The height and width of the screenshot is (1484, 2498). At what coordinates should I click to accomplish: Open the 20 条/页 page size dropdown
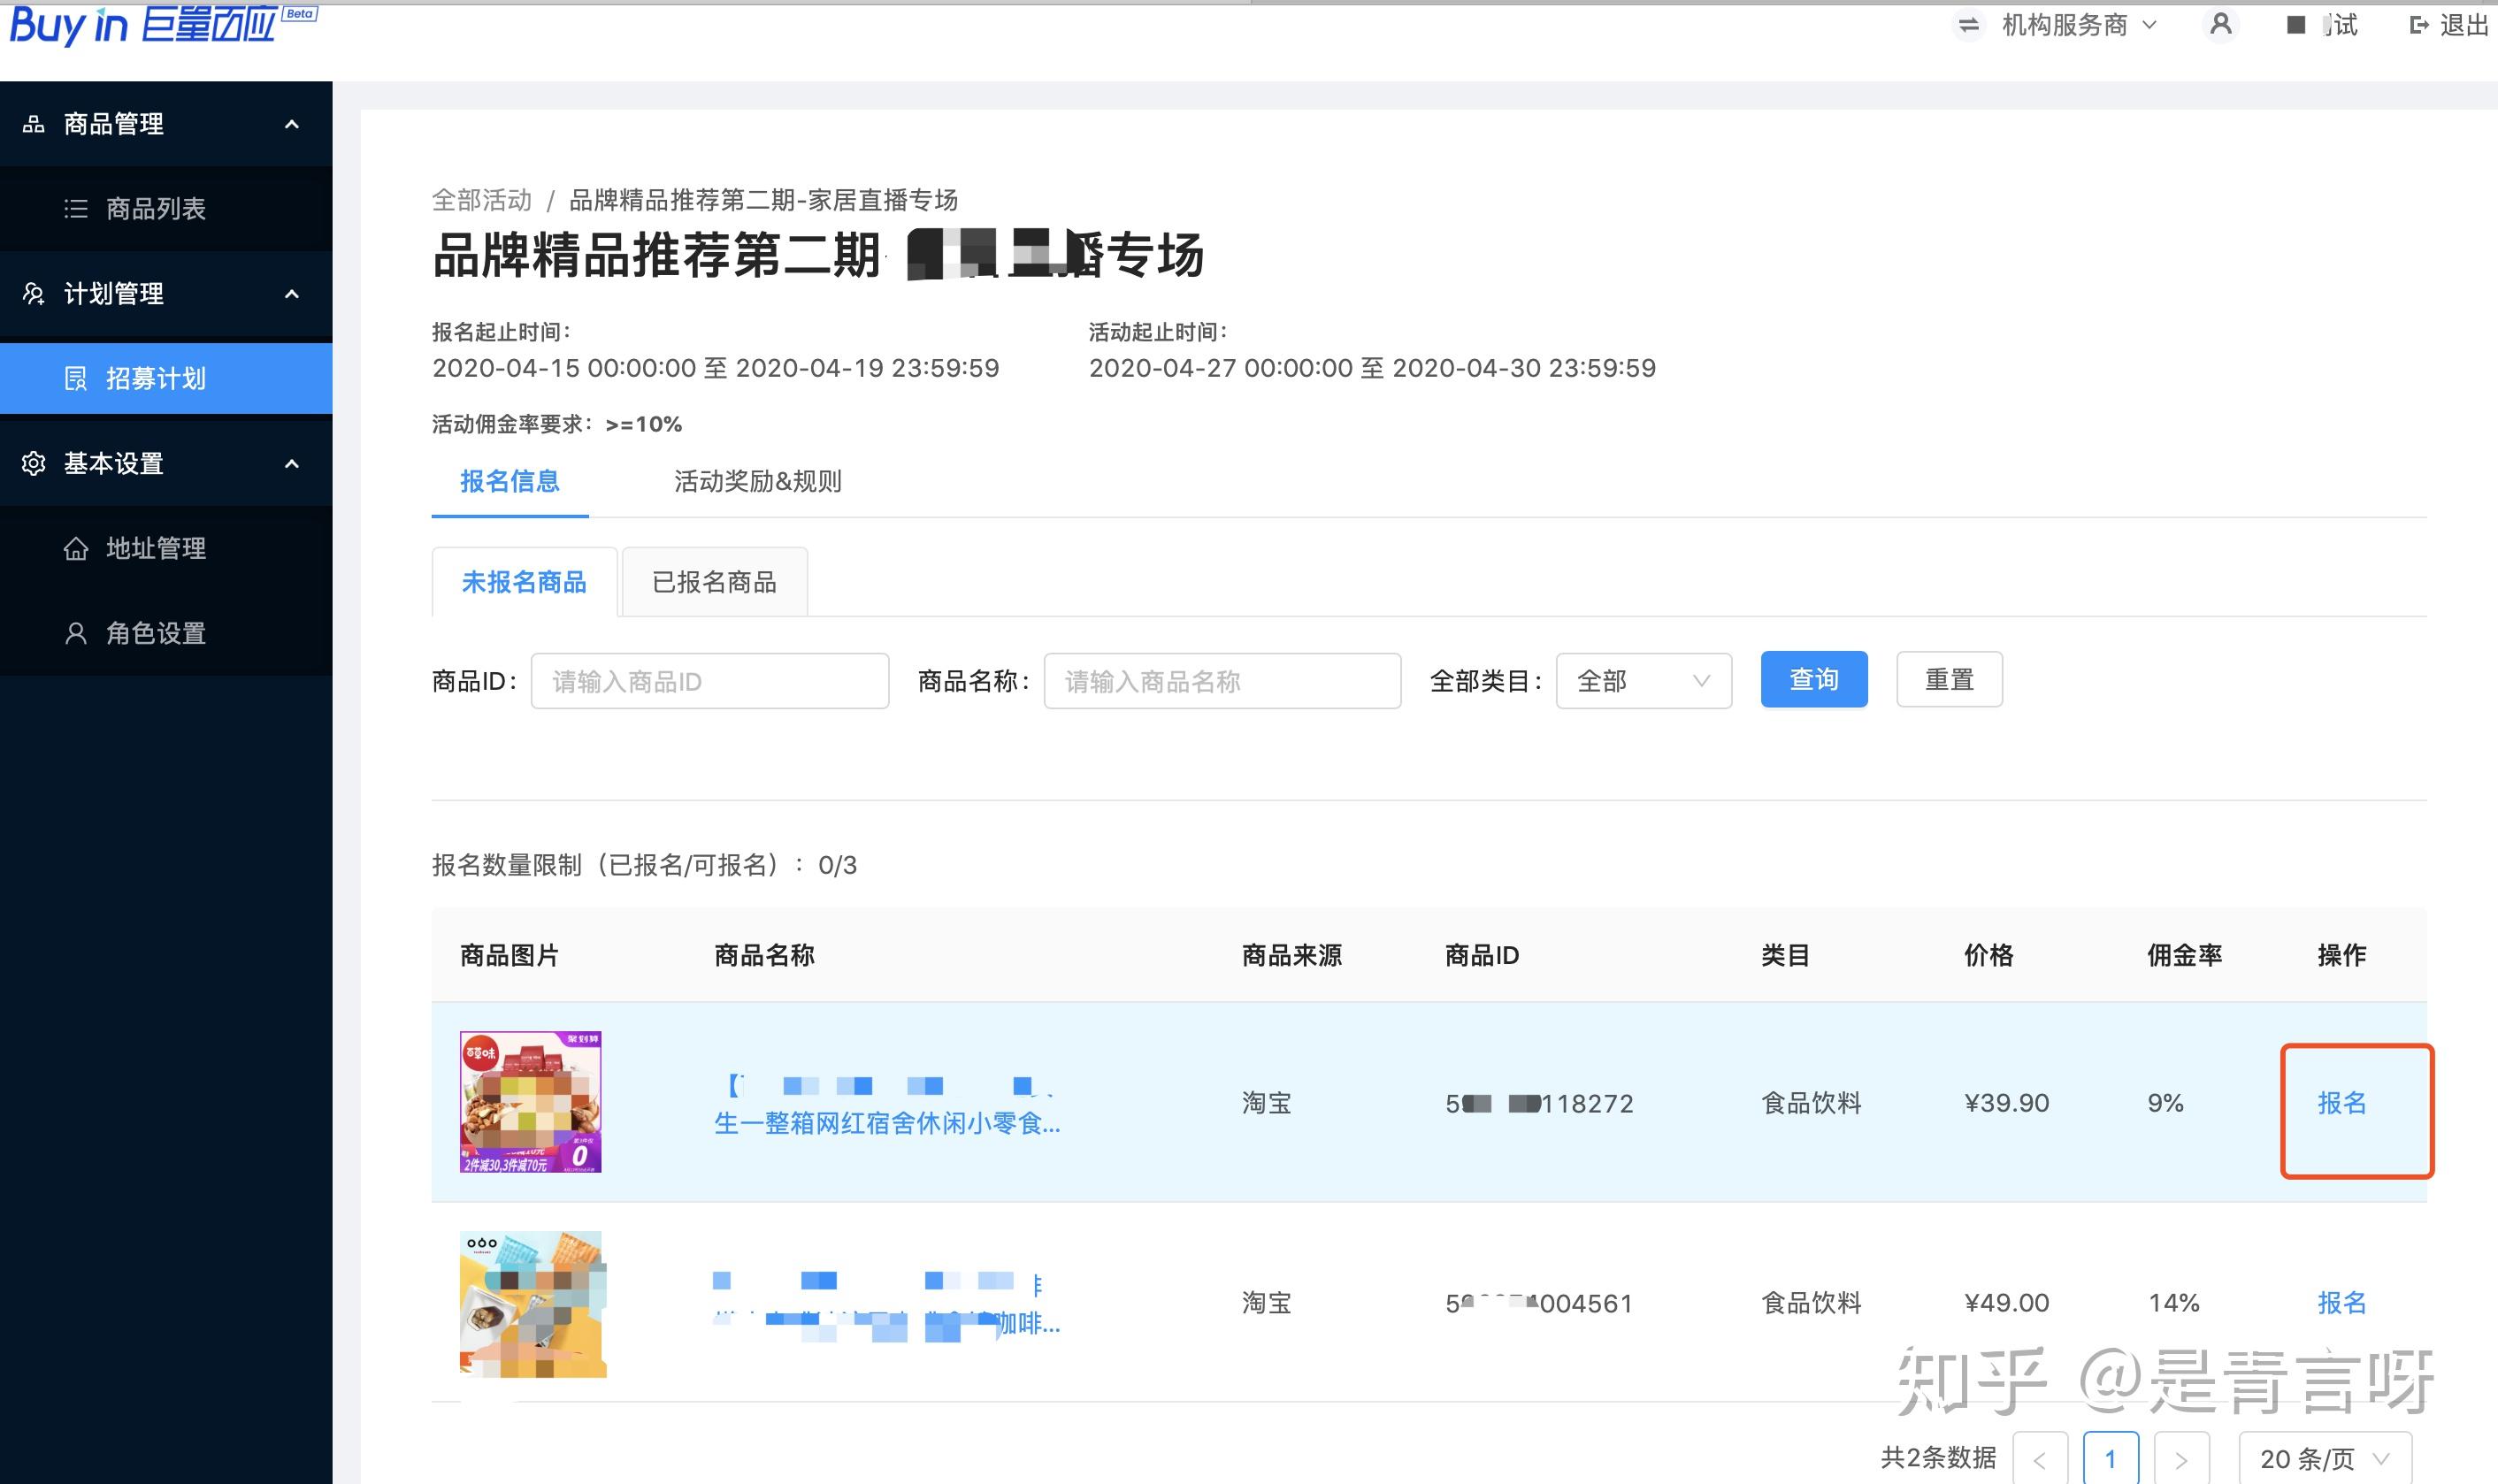tap(2325, 1458)
